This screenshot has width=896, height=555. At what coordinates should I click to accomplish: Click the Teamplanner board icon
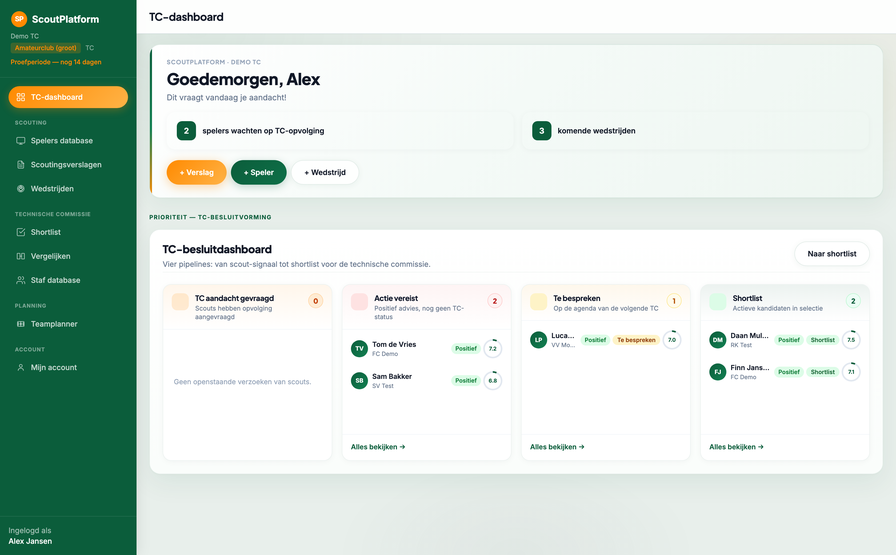coord(21,324)
